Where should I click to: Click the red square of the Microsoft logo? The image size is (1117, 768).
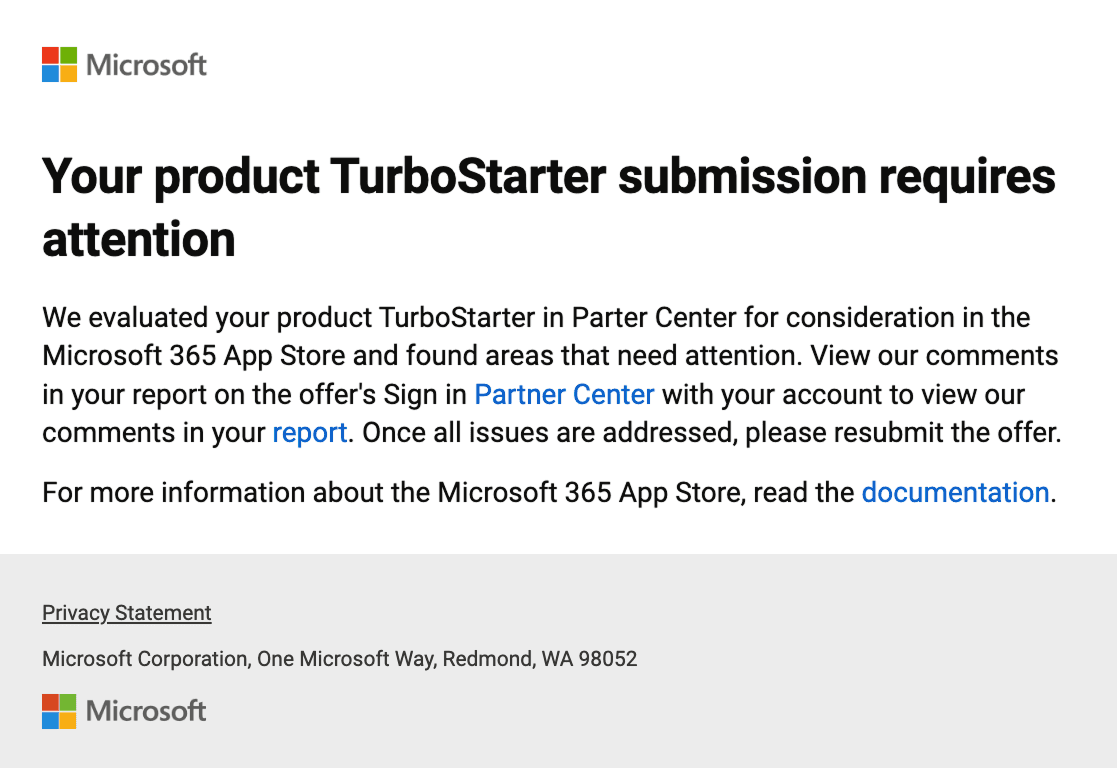pos(48,56)
